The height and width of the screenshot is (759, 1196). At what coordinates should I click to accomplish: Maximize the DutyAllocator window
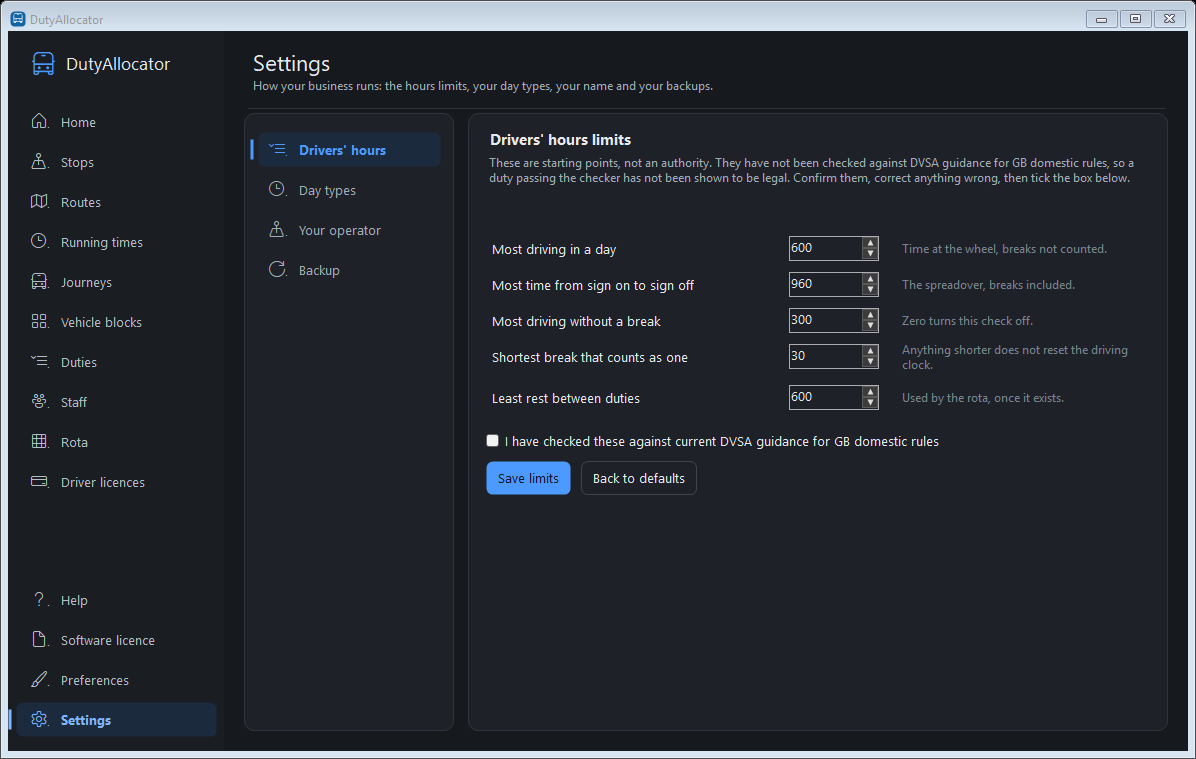[1135, 18]
